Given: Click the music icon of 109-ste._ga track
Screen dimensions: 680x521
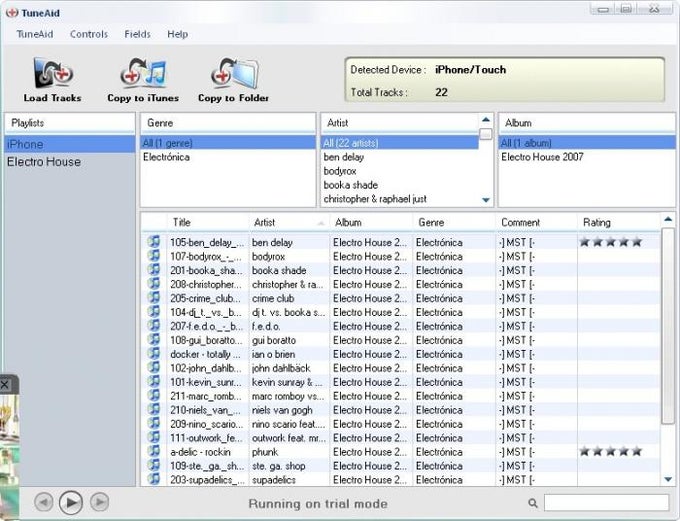Looking at the screenshot, I should 154,465.
